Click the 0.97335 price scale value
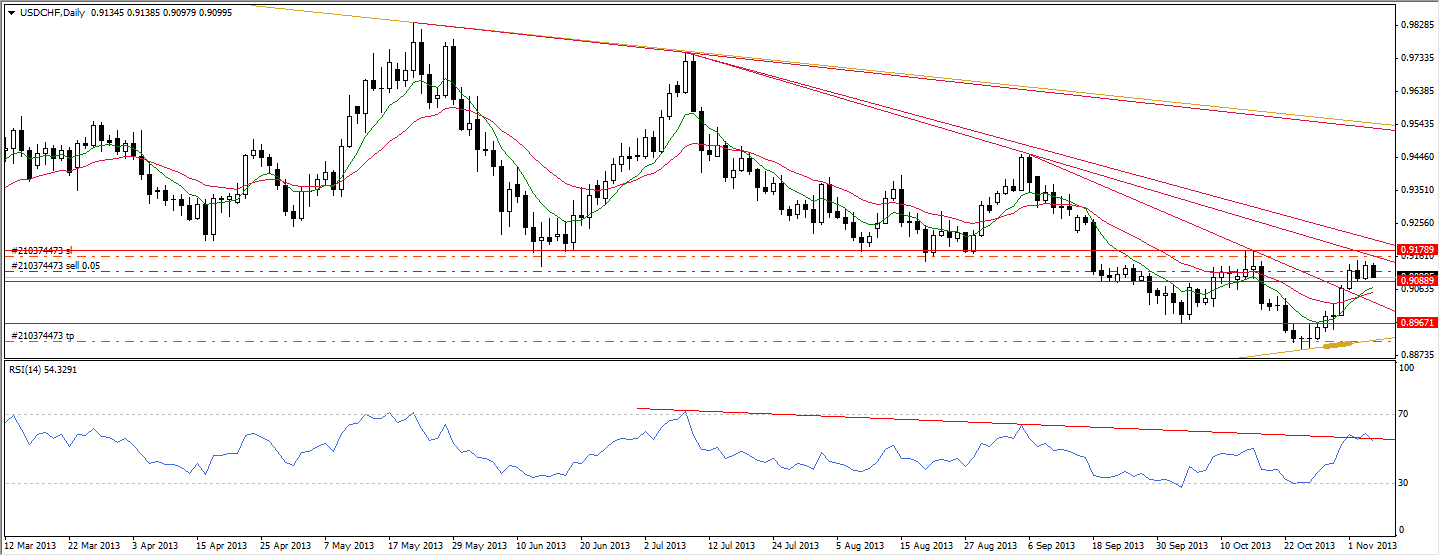The height and width of the screenshot is (556, 1440). [1418, 58]
